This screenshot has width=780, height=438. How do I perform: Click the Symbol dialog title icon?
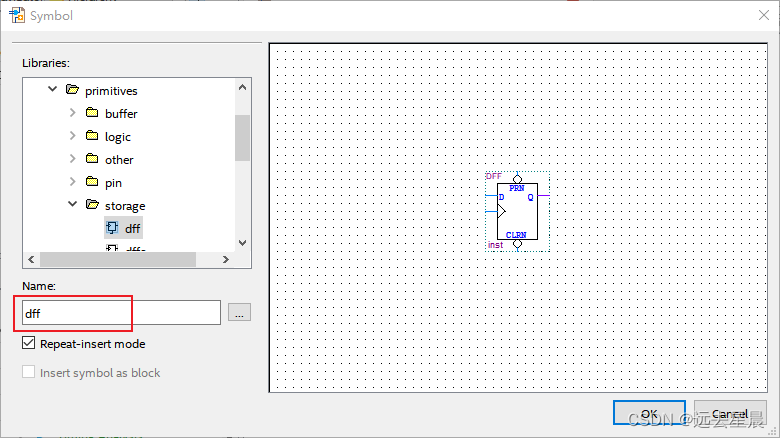pyautogui.click(x=17, y=15)
